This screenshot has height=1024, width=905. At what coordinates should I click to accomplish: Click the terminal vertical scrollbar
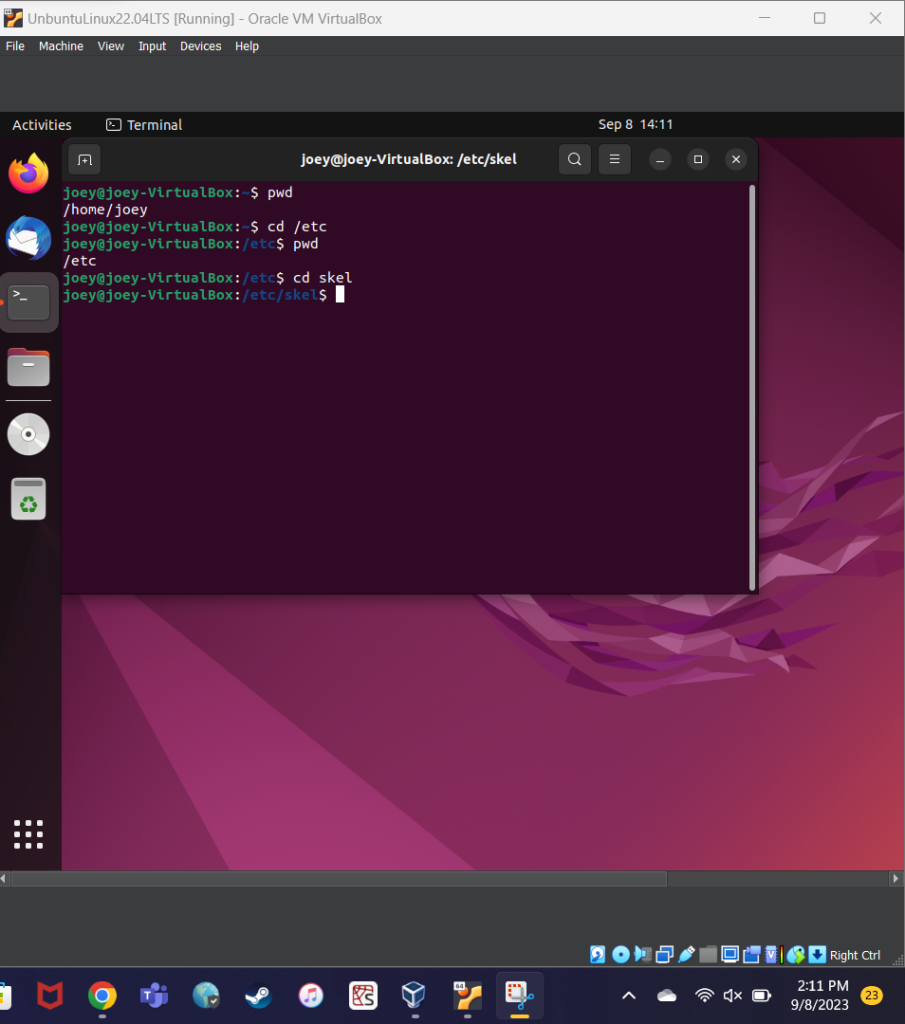pos(752,387)
